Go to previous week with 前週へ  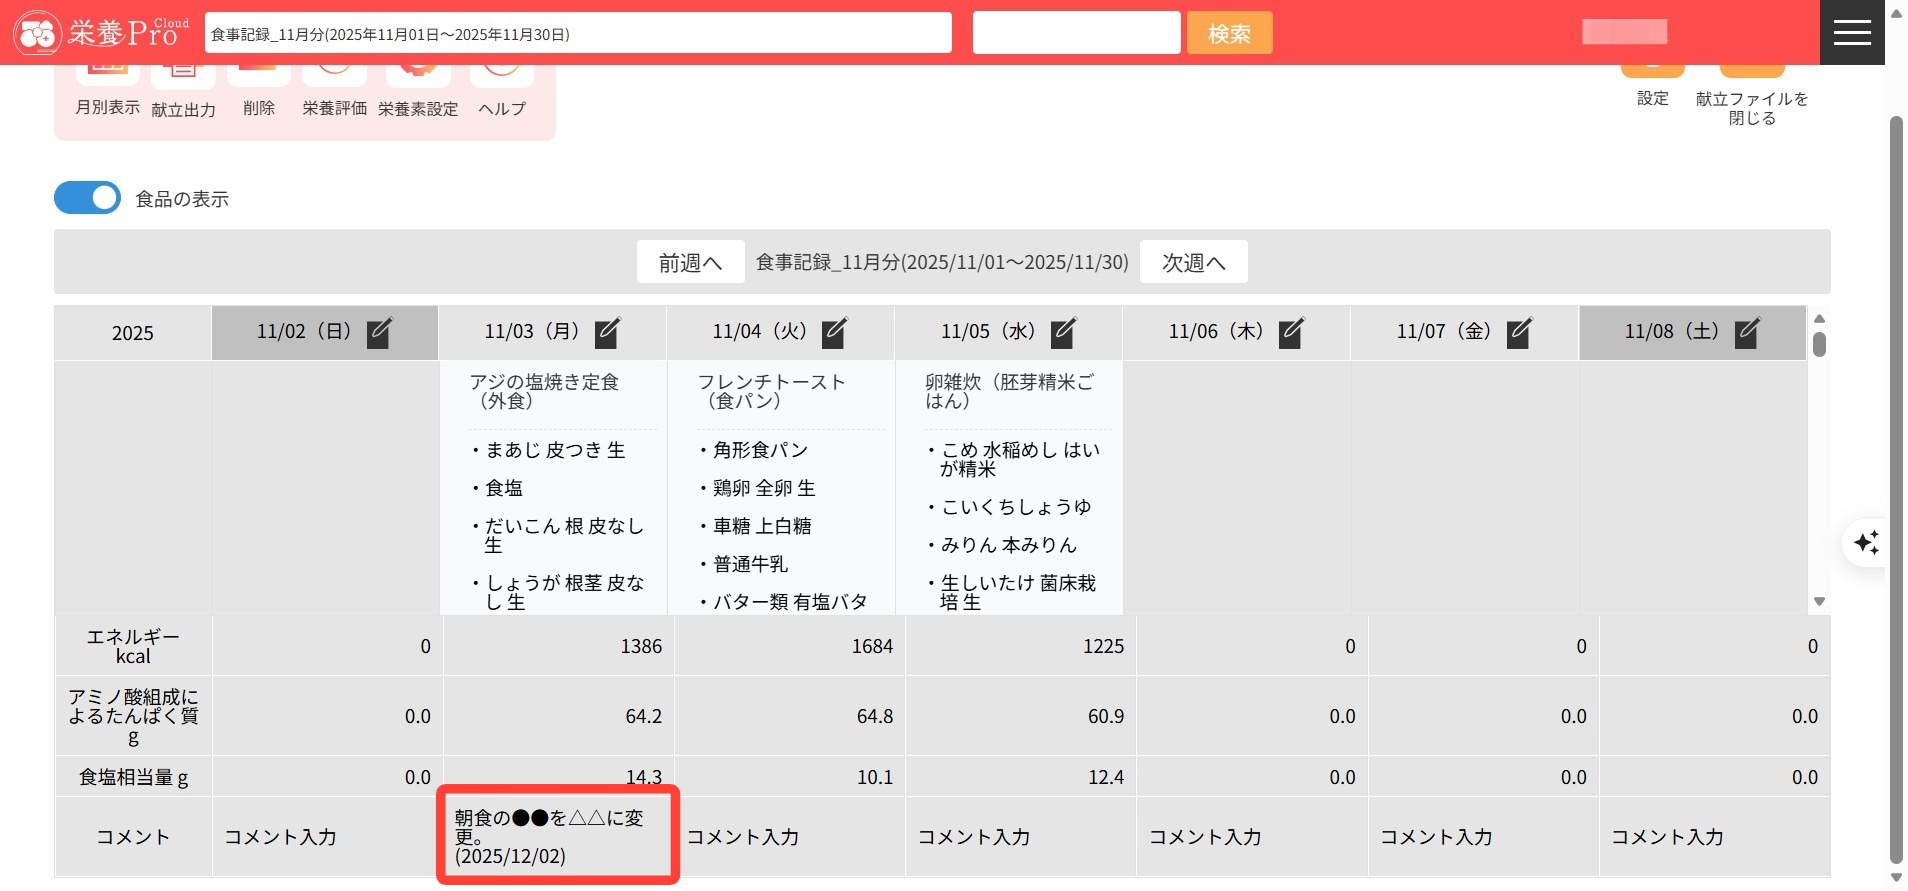click(690, 262)
